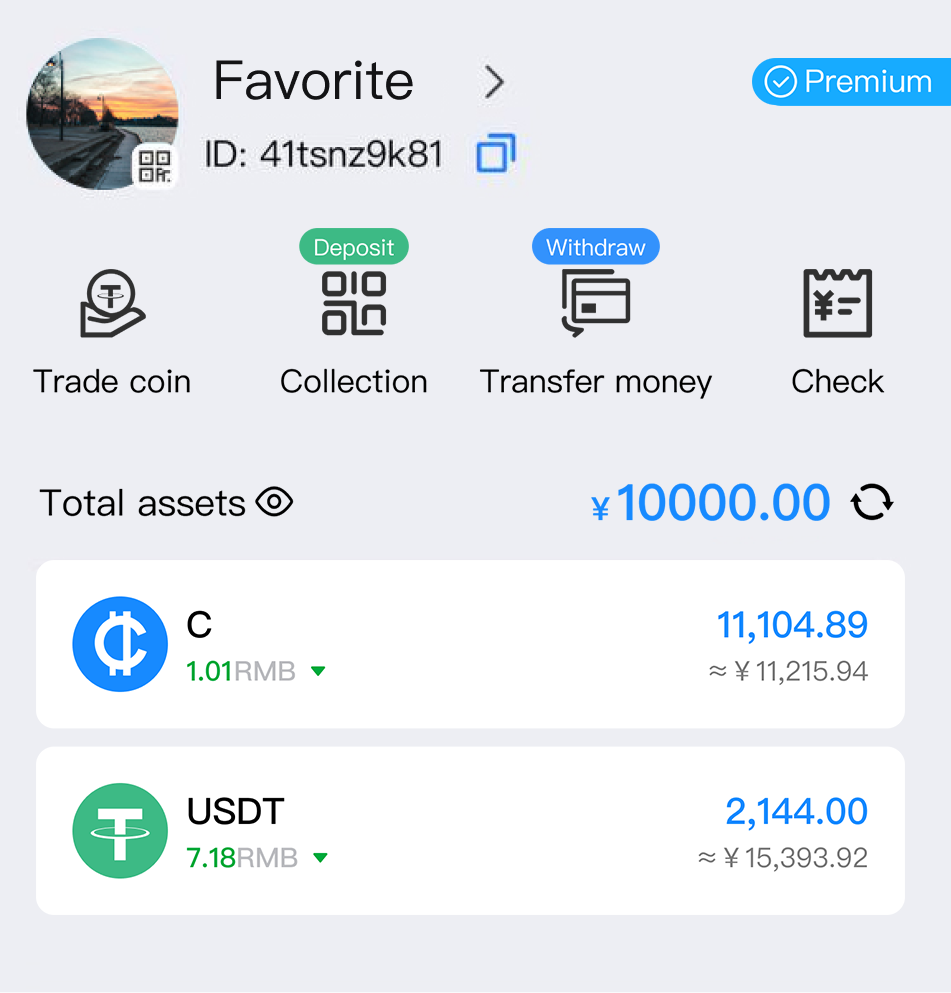The image size is (951, 993).
Task: Tap the blue C coin logo
Action: coord(120,644)
